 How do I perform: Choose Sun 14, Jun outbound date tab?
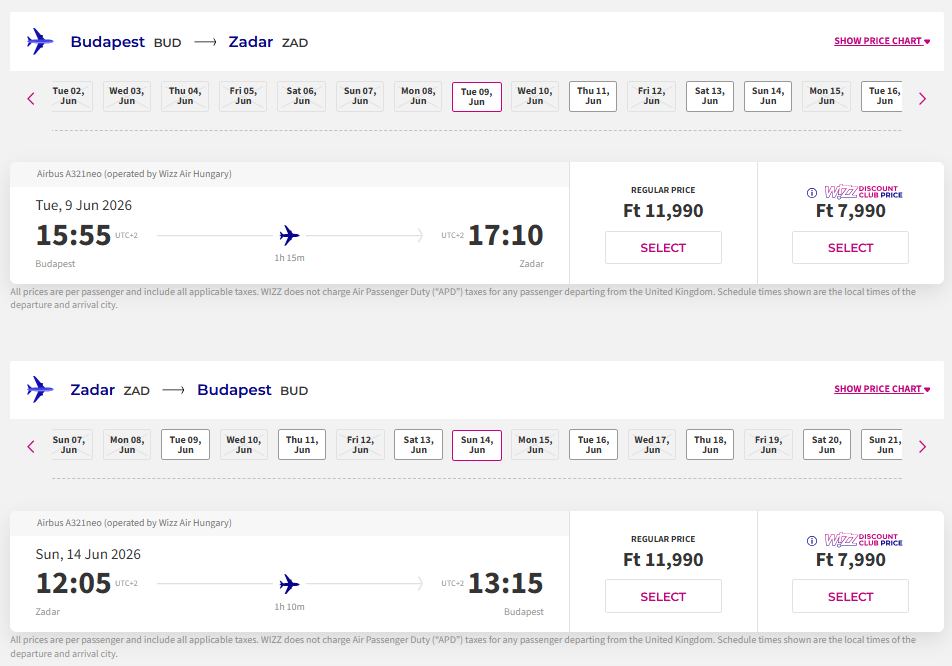coord(768,96)
